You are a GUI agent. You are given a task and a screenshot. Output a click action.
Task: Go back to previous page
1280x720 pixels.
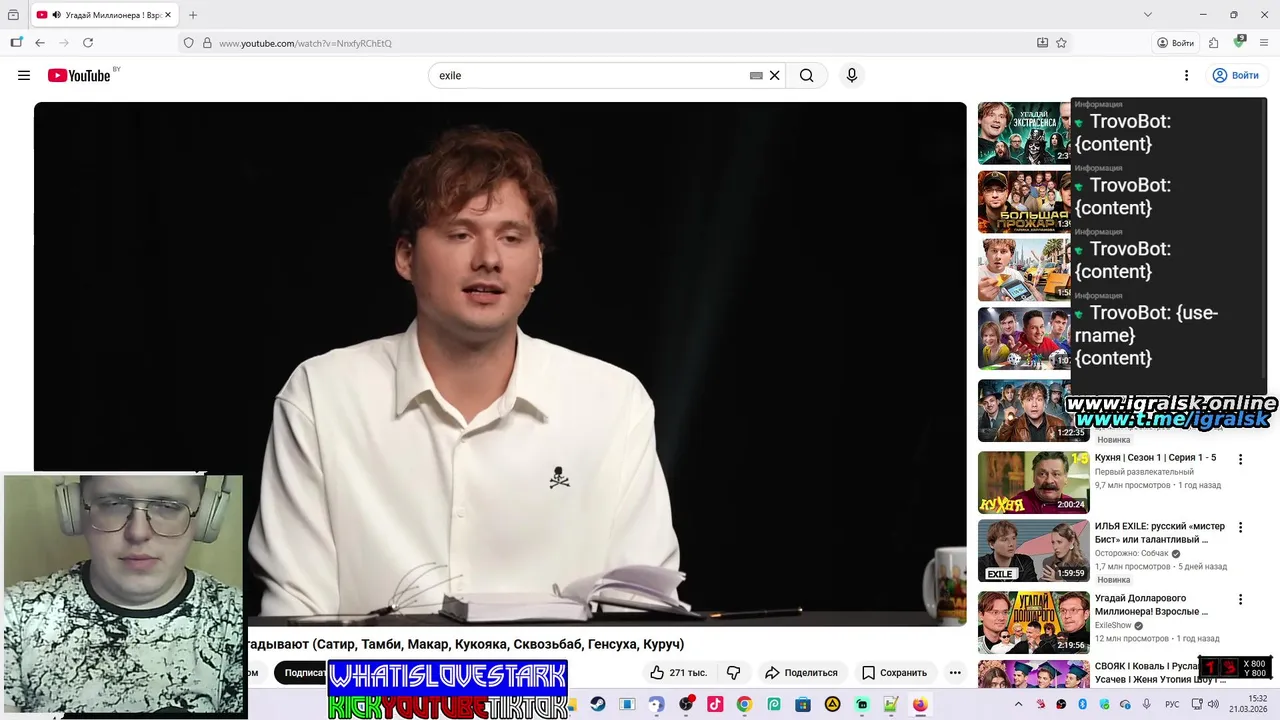40,43
